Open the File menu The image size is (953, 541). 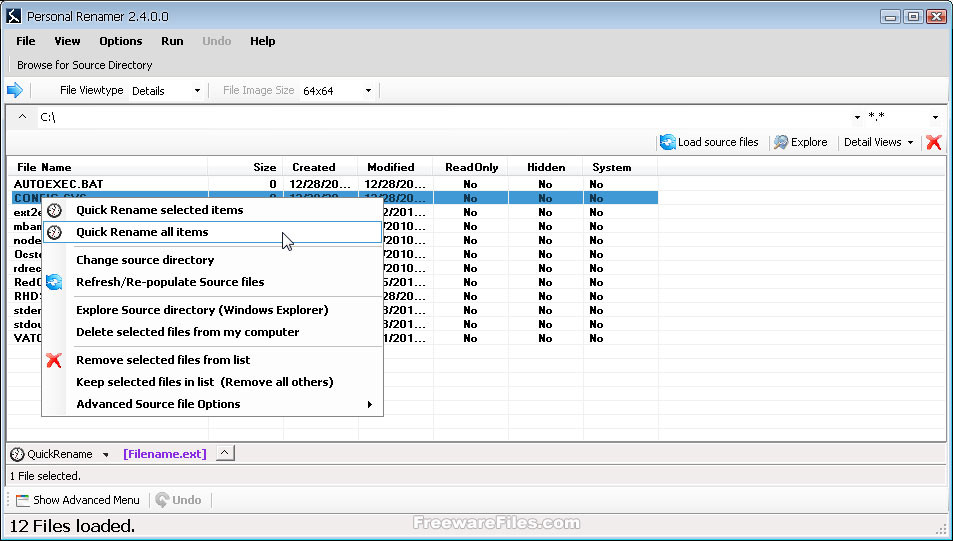tap(26, 41)
